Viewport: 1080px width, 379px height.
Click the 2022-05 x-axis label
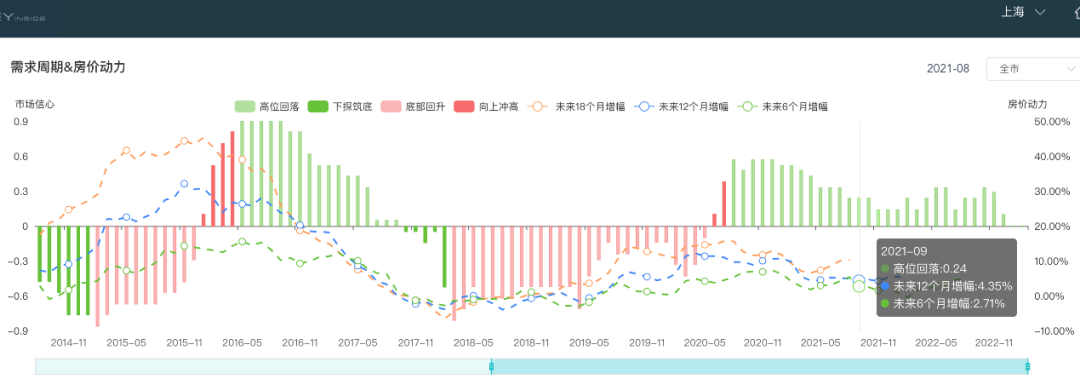coord(936,342)
